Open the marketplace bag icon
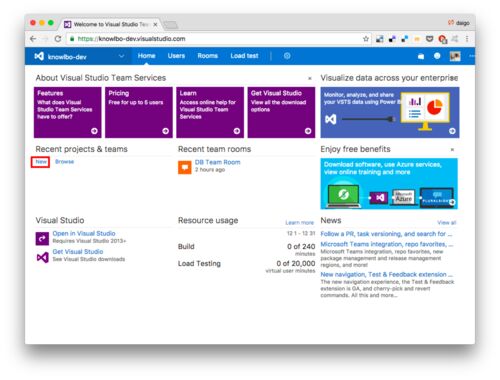Viewport: 500px width, 380px height. click(x=421, y=56)
